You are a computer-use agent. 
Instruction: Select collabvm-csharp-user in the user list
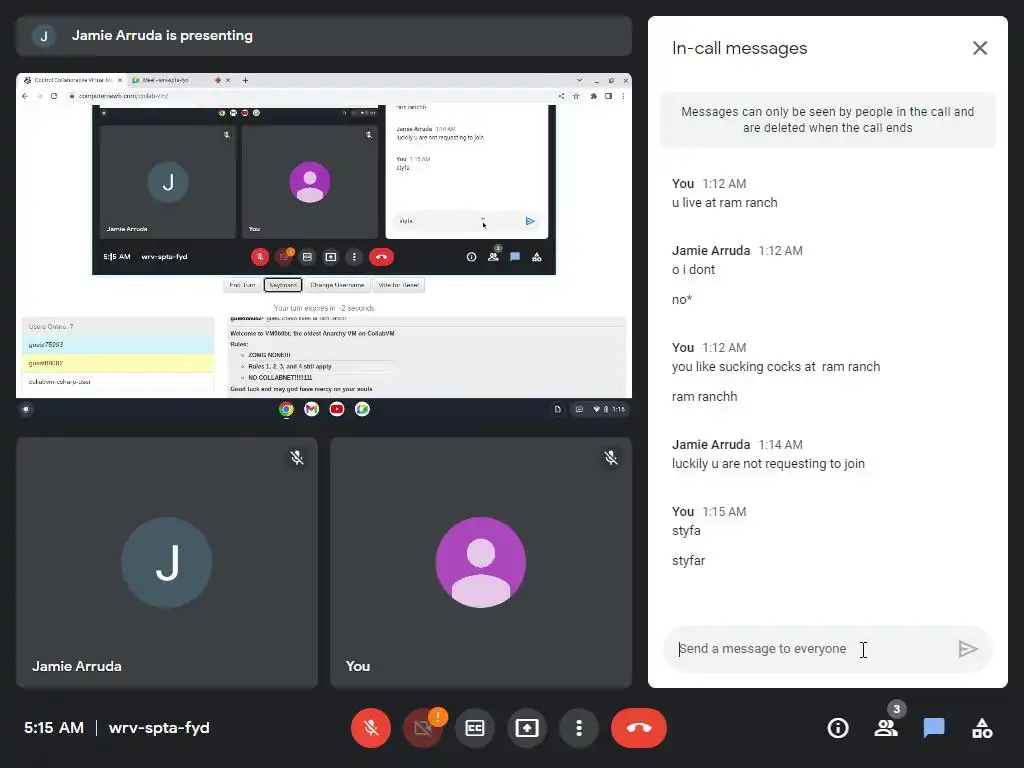(118, 381)
